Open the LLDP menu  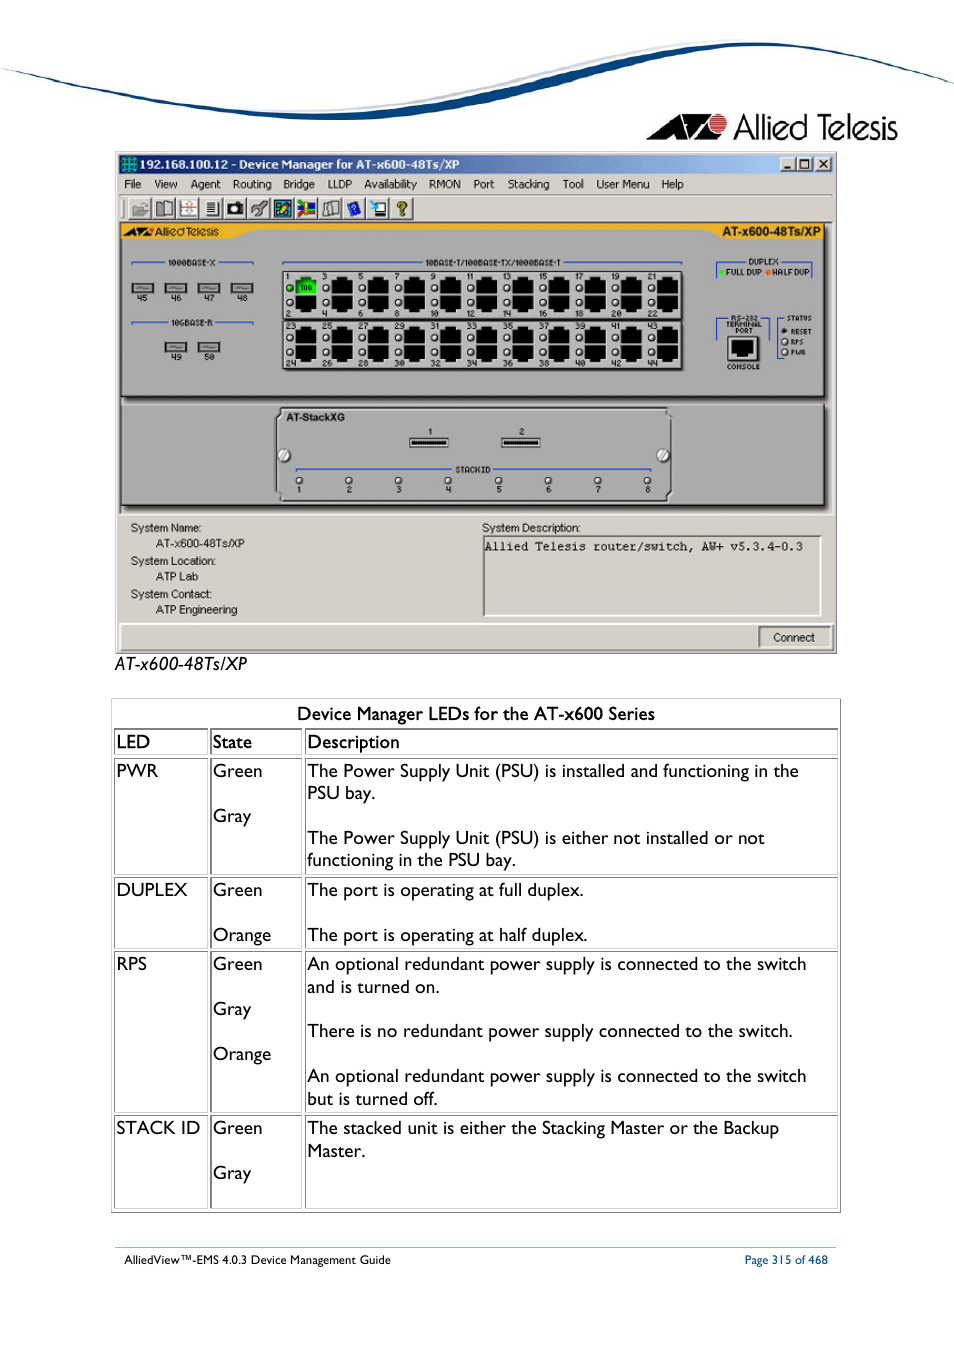pos(340,184)
